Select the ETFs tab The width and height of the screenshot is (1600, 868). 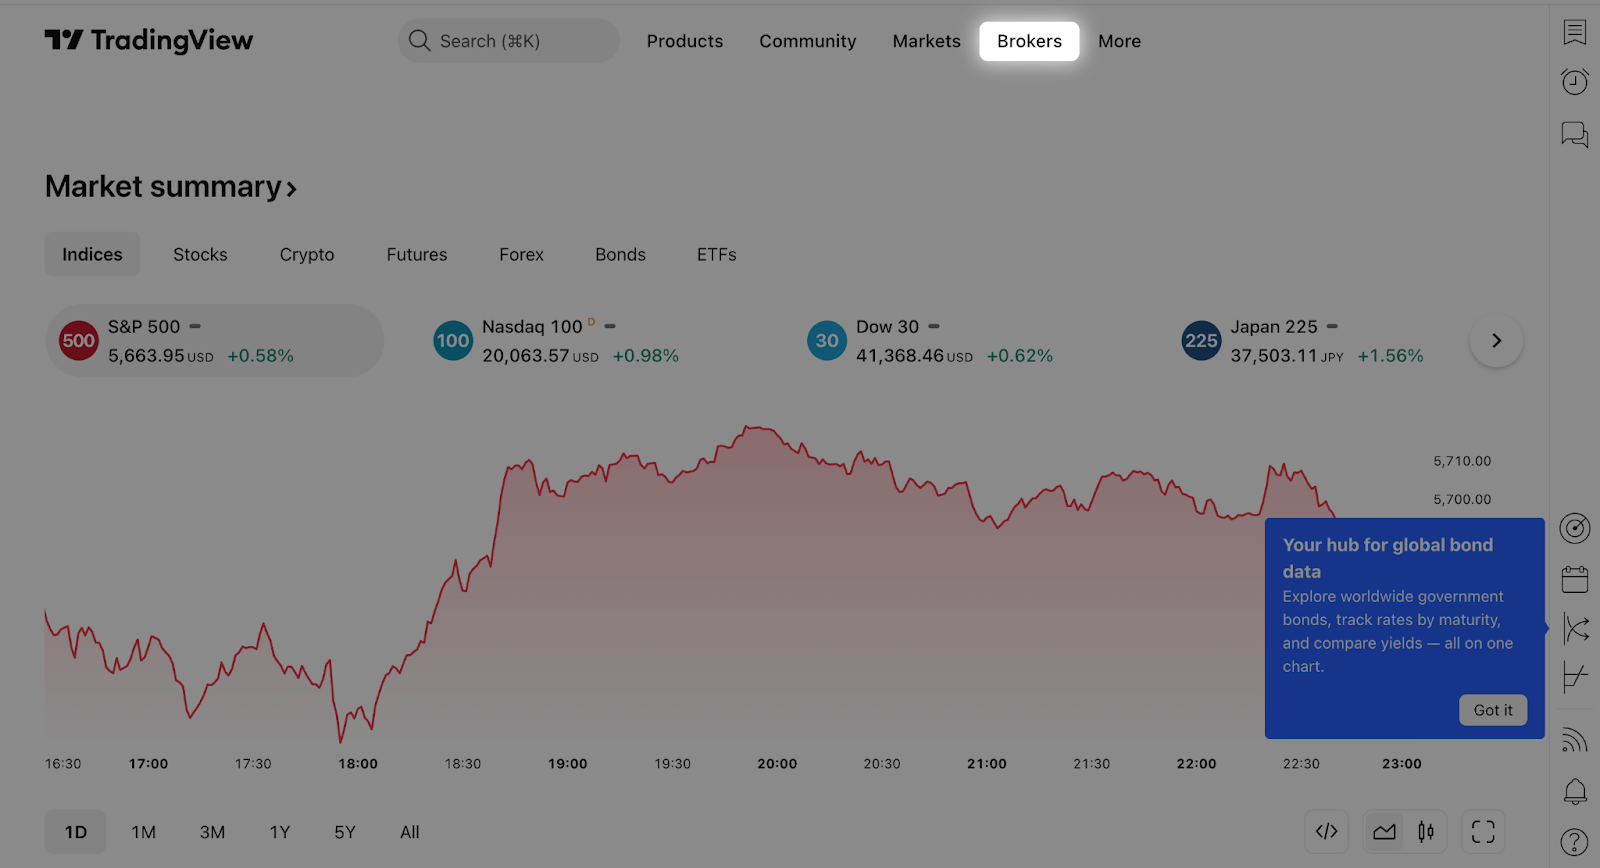click(x=717, y=254)
